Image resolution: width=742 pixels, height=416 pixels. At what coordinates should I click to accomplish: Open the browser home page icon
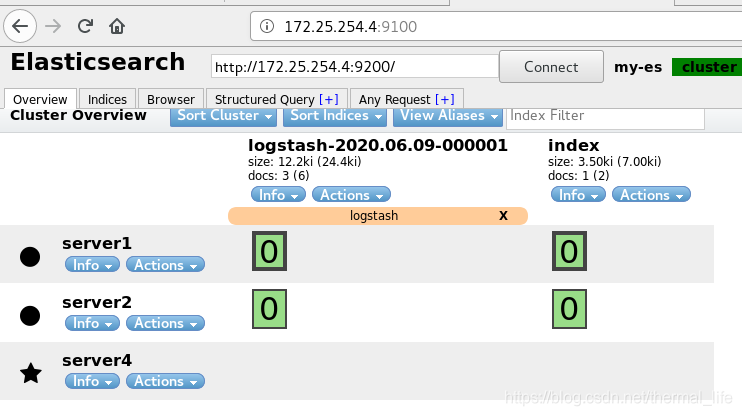click(x=117, y=26)
